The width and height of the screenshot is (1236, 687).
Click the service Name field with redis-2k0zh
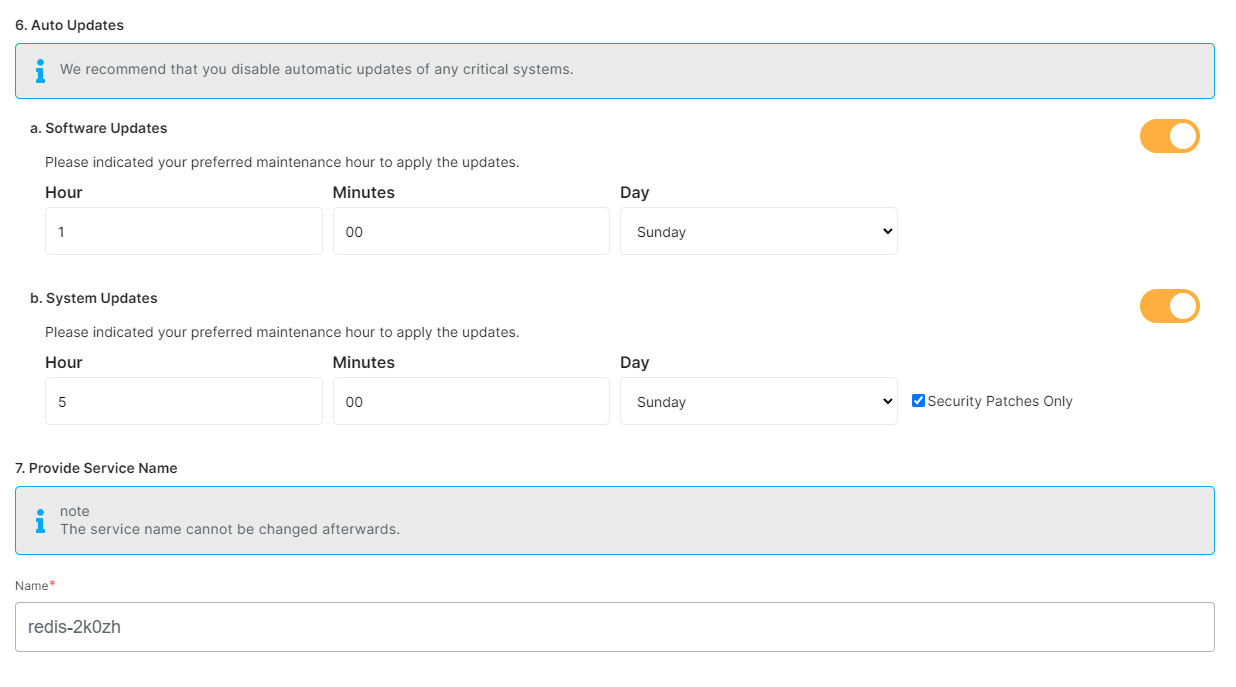614,627
